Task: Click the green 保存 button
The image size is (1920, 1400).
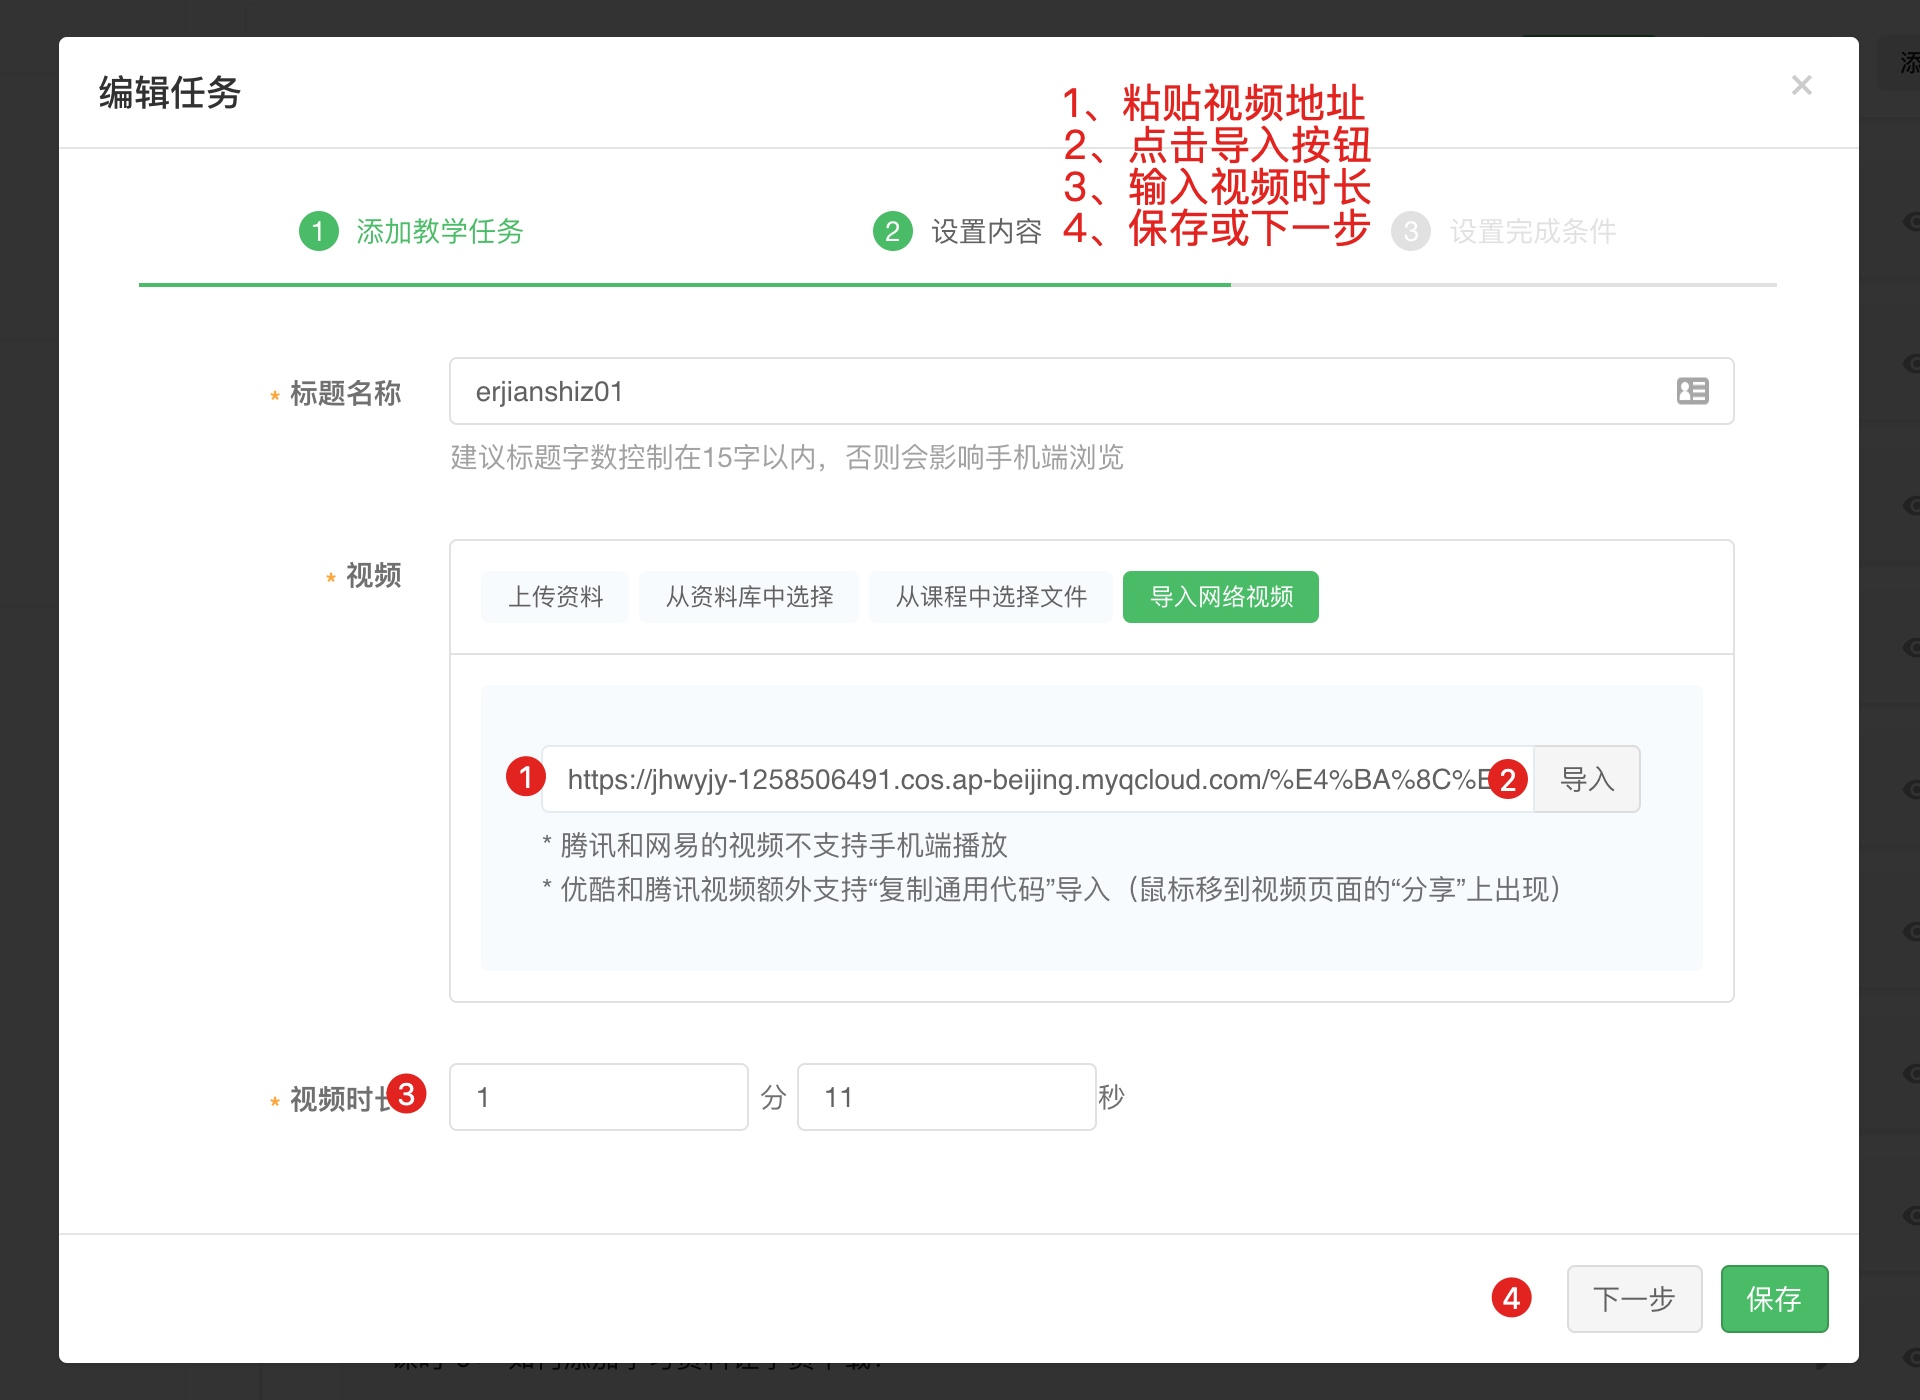Action: (x=1773, y=1298)
